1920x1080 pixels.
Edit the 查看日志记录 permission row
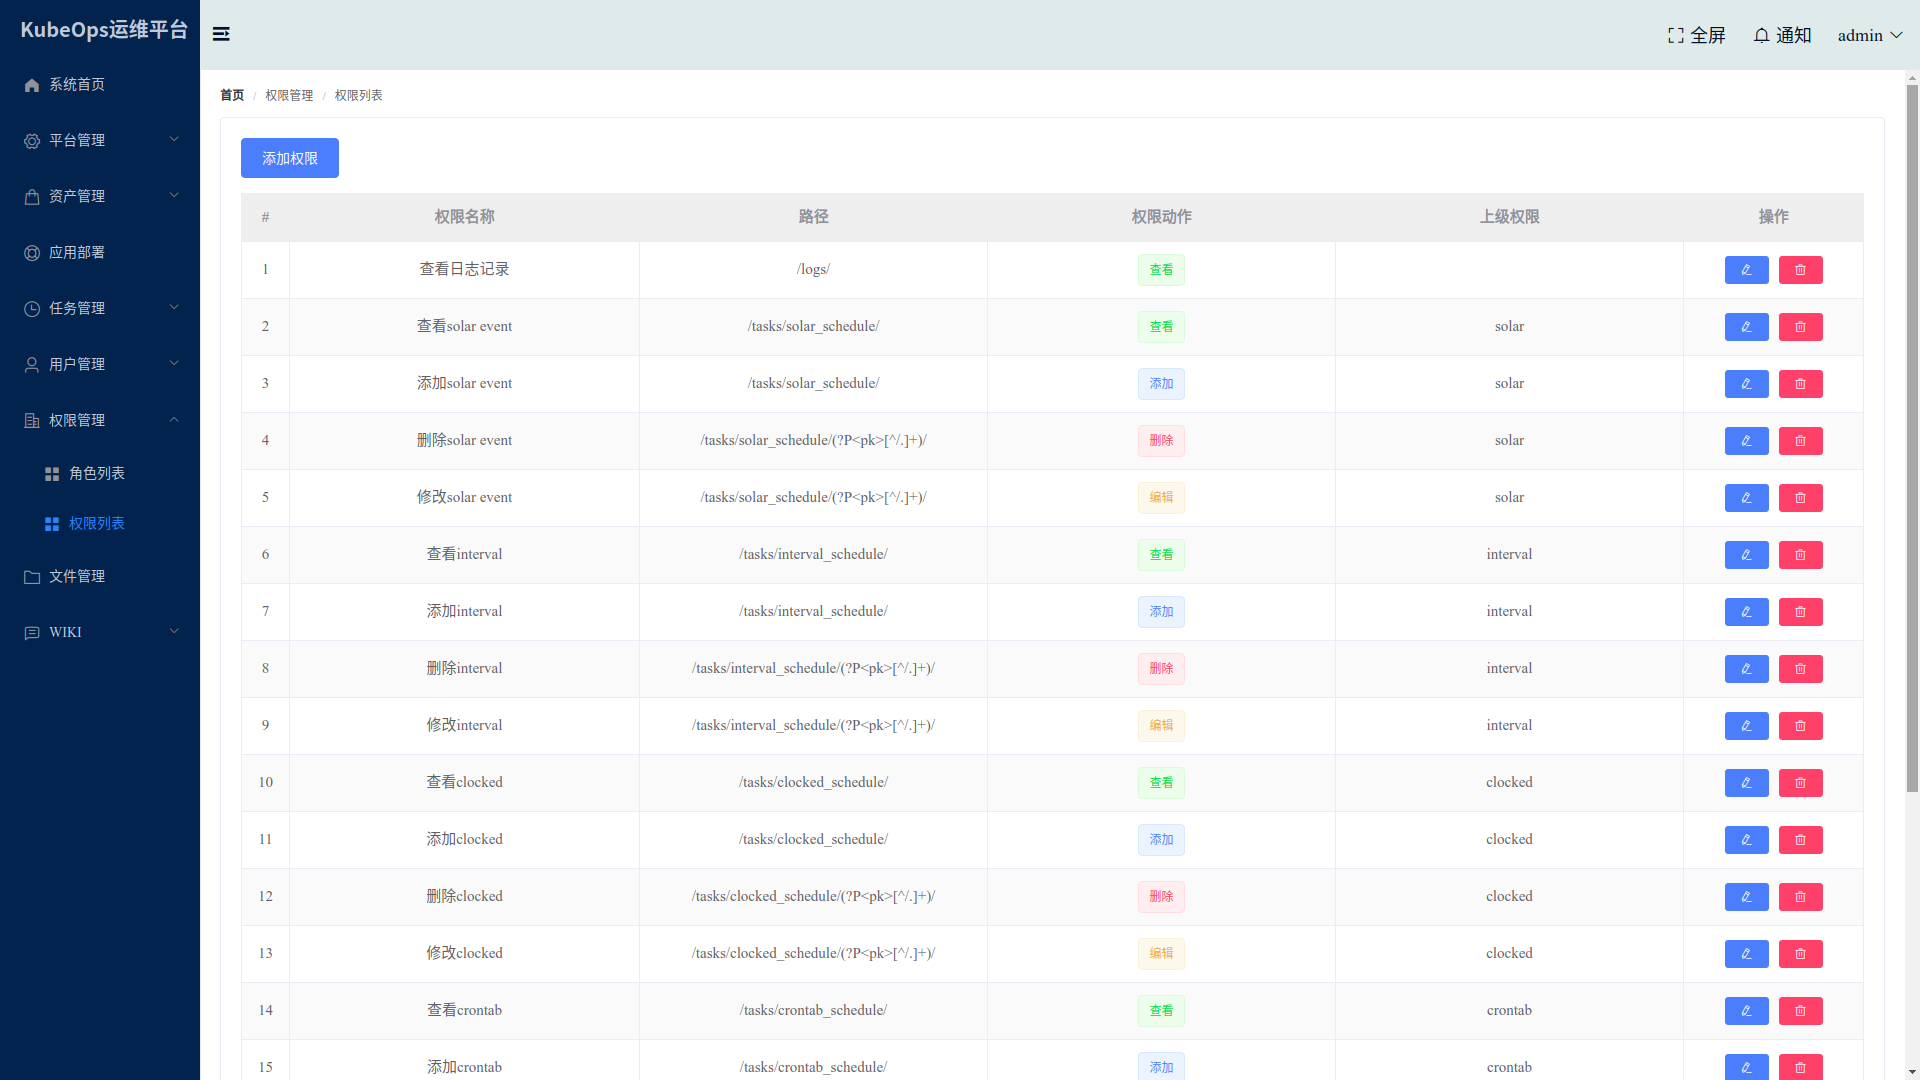tap(1746, 270)
